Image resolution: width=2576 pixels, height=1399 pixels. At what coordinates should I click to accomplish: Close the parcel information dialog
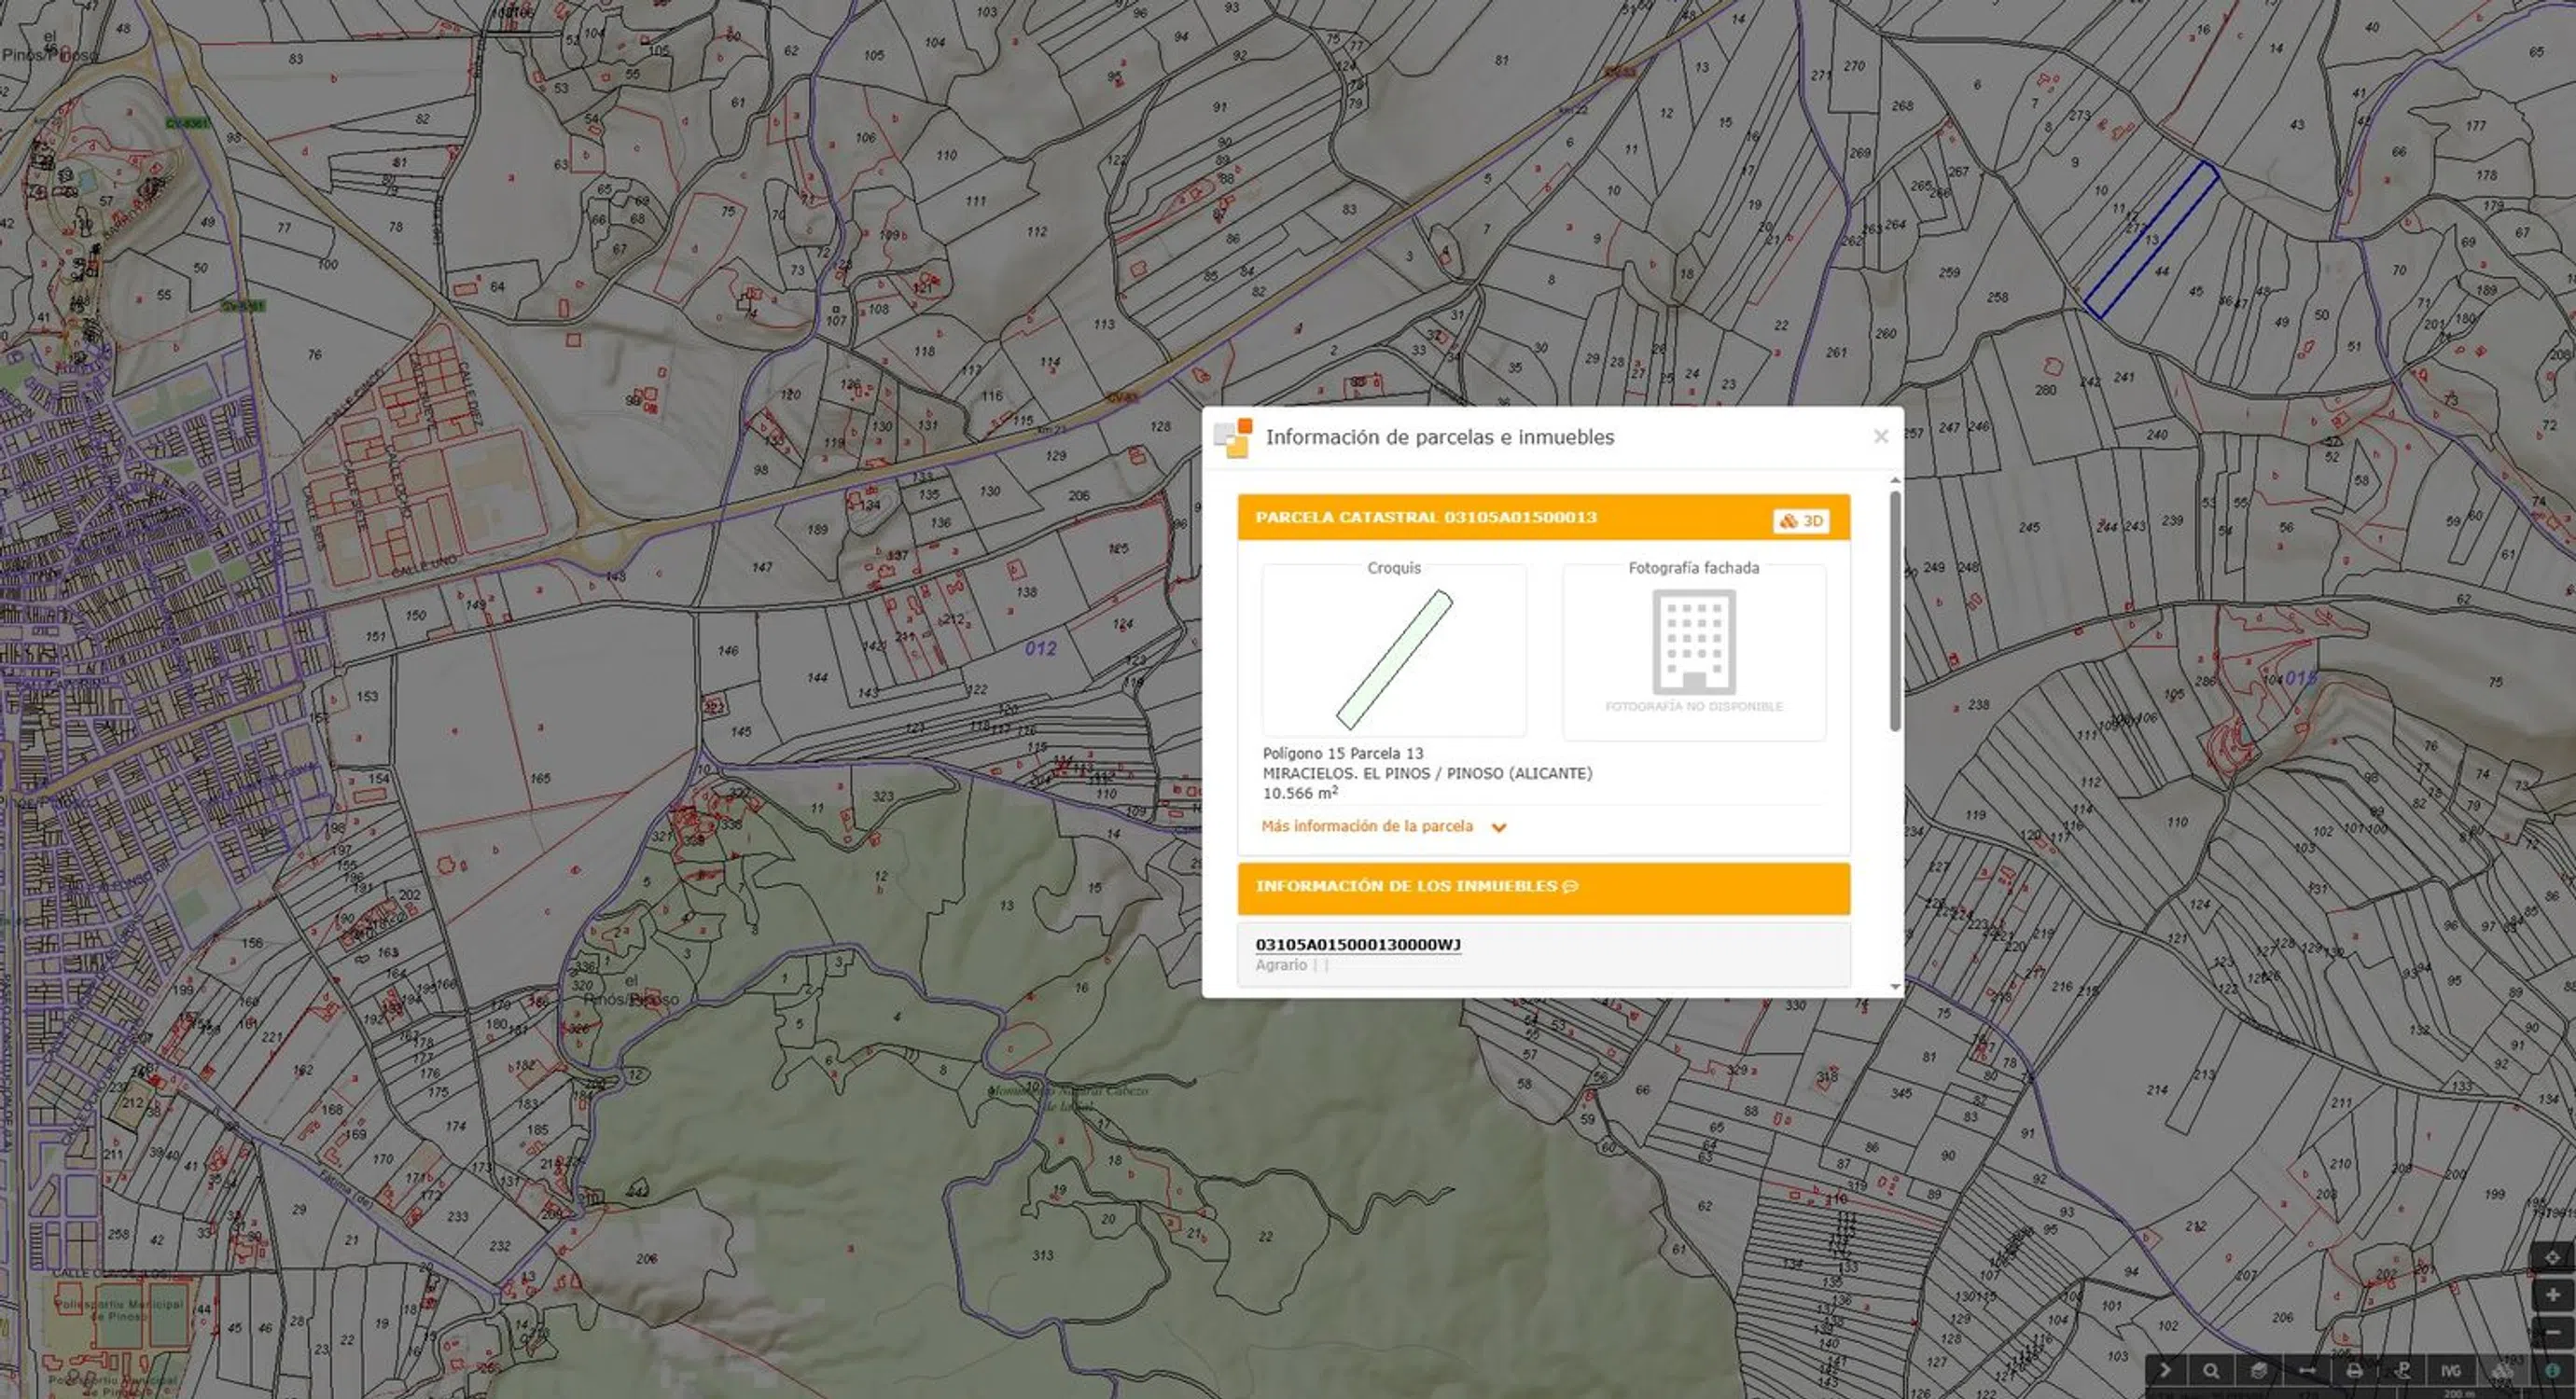point(1880,436)
